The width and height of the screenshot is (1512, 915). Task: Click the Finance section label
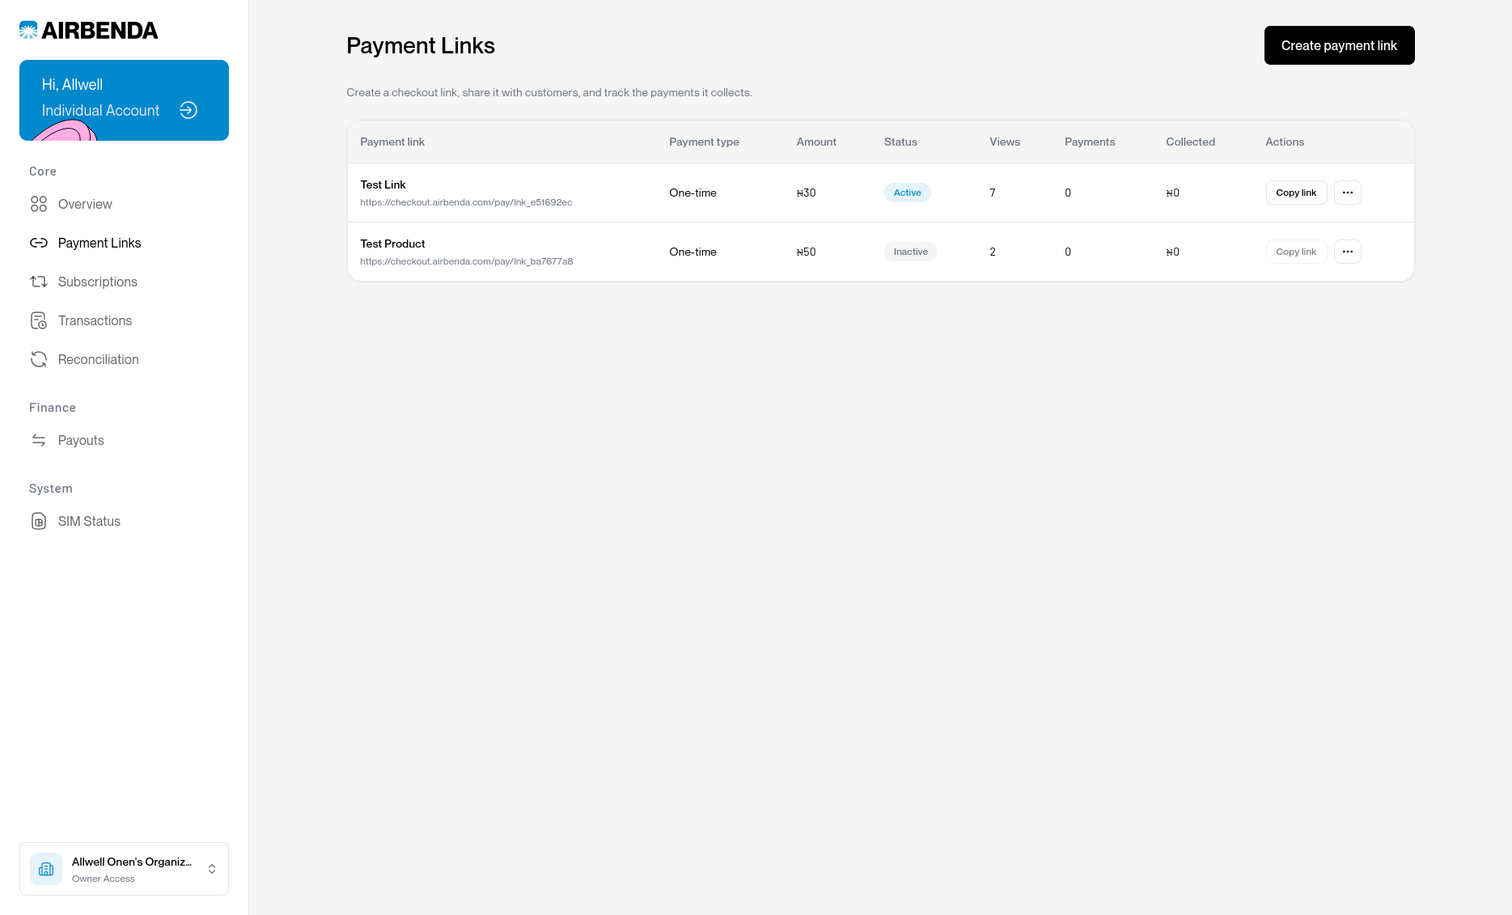[52, 408]
